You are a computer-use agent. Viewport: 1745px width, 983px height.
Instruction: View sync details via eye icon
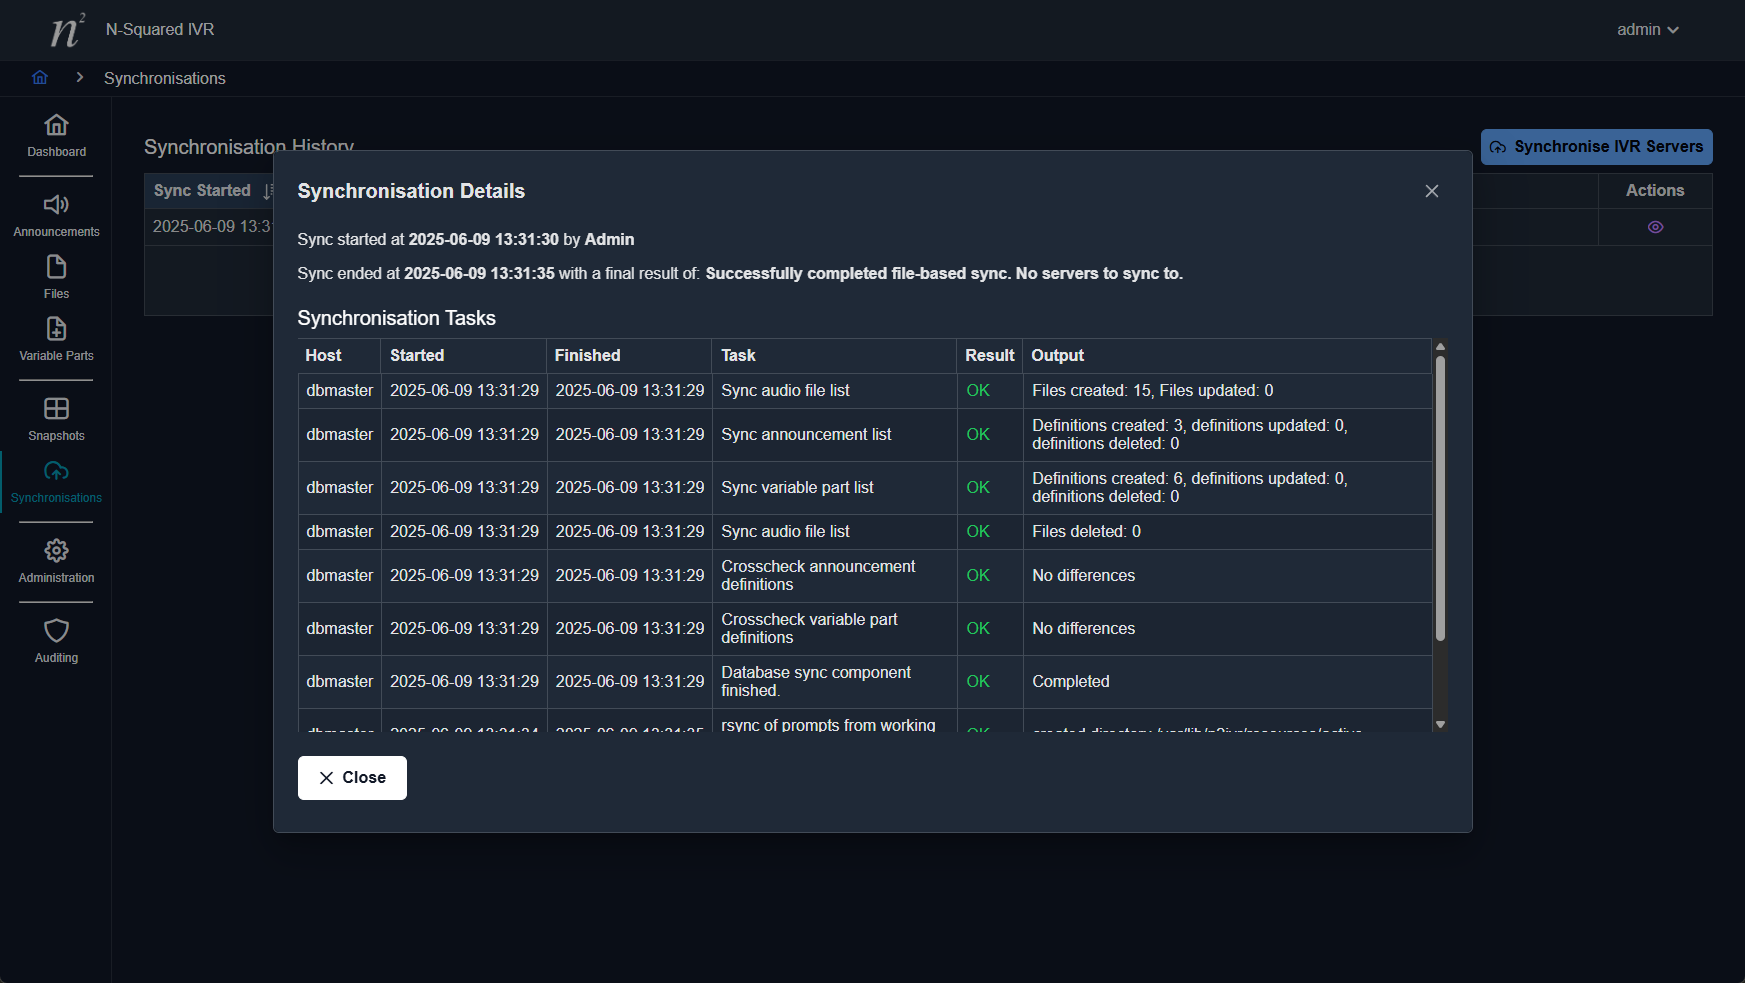click(x=1655, y=227)
